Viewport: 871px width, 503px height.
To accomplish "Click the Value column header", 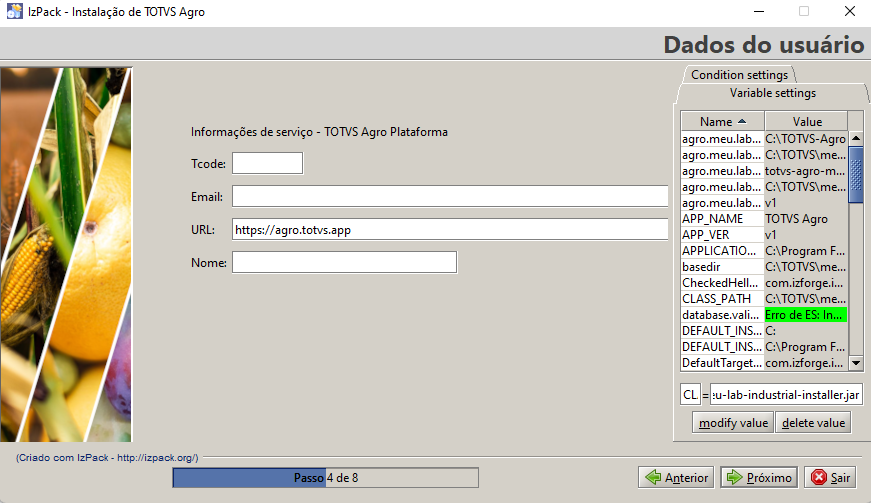I will point(807,121).
